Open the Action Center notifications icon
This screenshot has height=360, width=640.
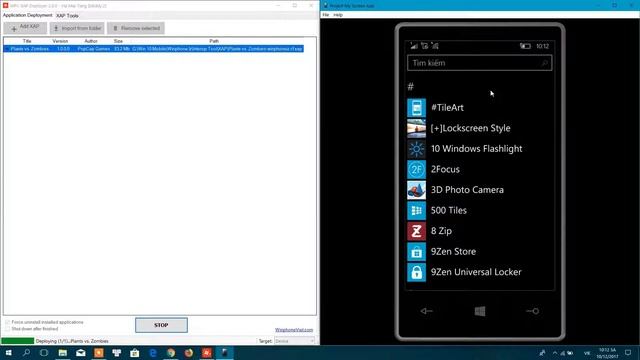[x=628, y=353]
